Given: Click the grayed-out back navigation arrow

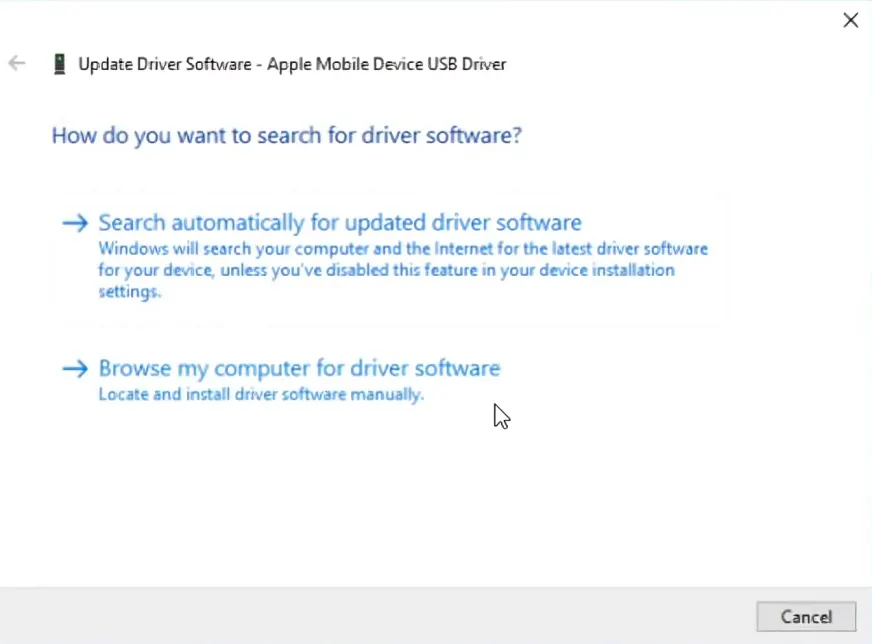Looking at the screenshot, I should 16,63.
